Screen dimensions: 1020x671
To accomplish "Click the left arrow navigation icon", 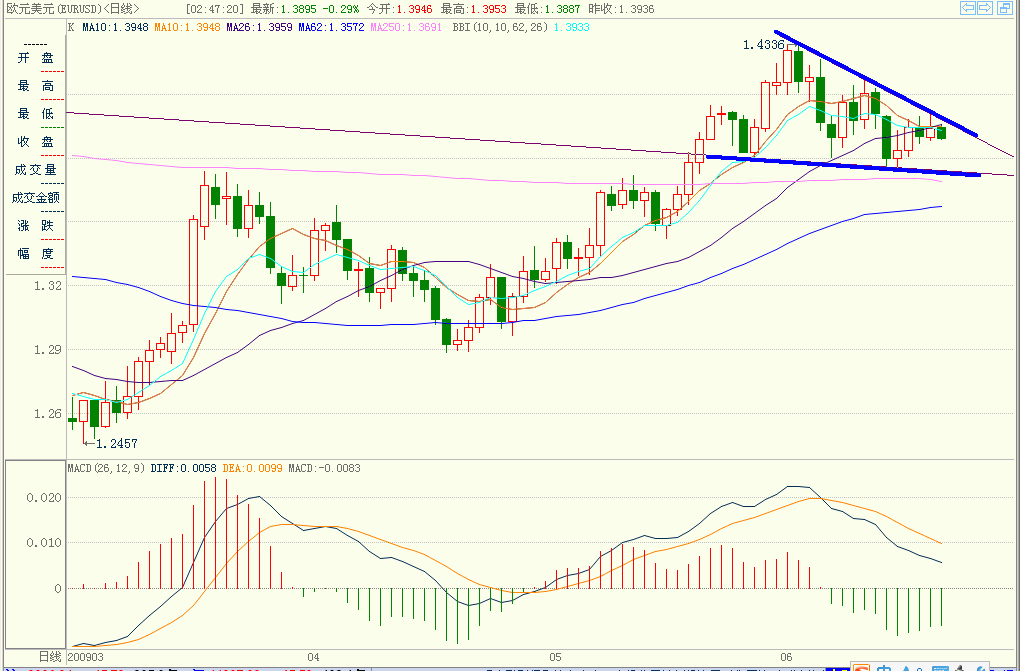I will (x=967, y=8).
